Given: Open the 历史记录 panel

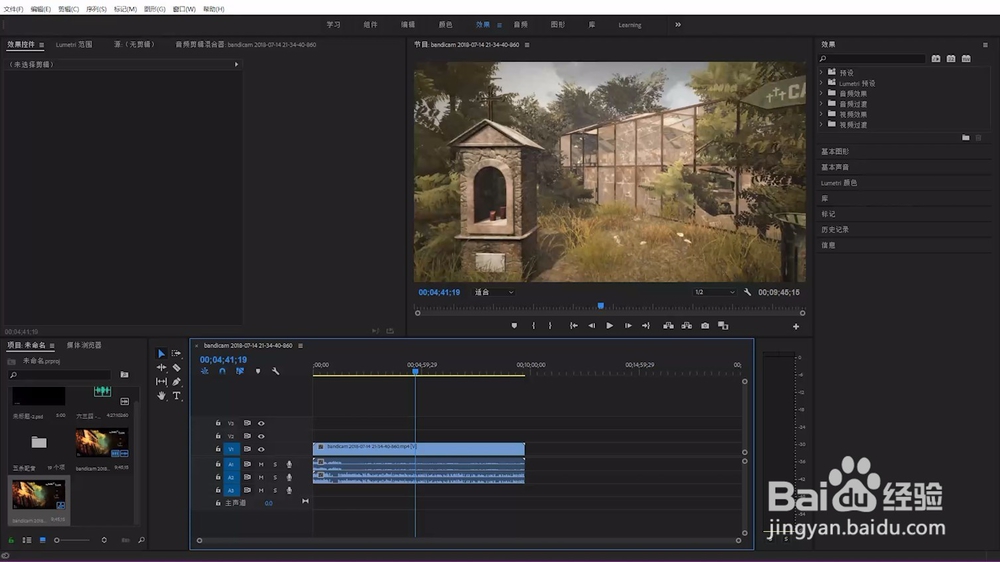Looking at the screenshot, I should tap(835, 230).
